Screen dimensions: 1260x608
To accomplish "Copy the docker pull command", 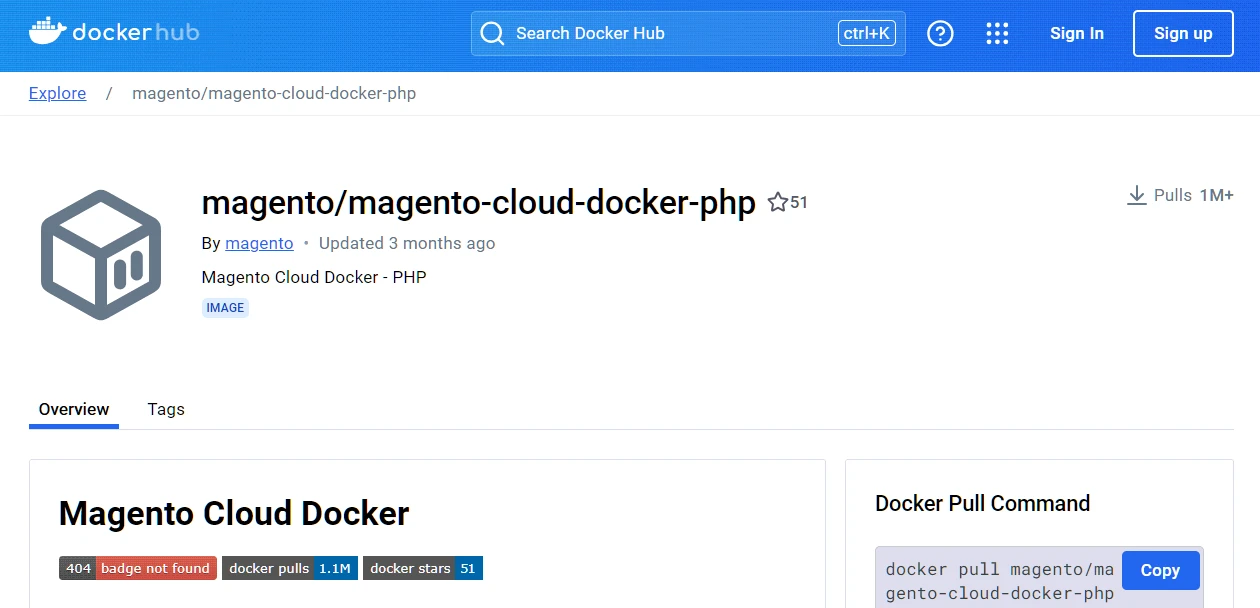I will tap(1159, 570).
